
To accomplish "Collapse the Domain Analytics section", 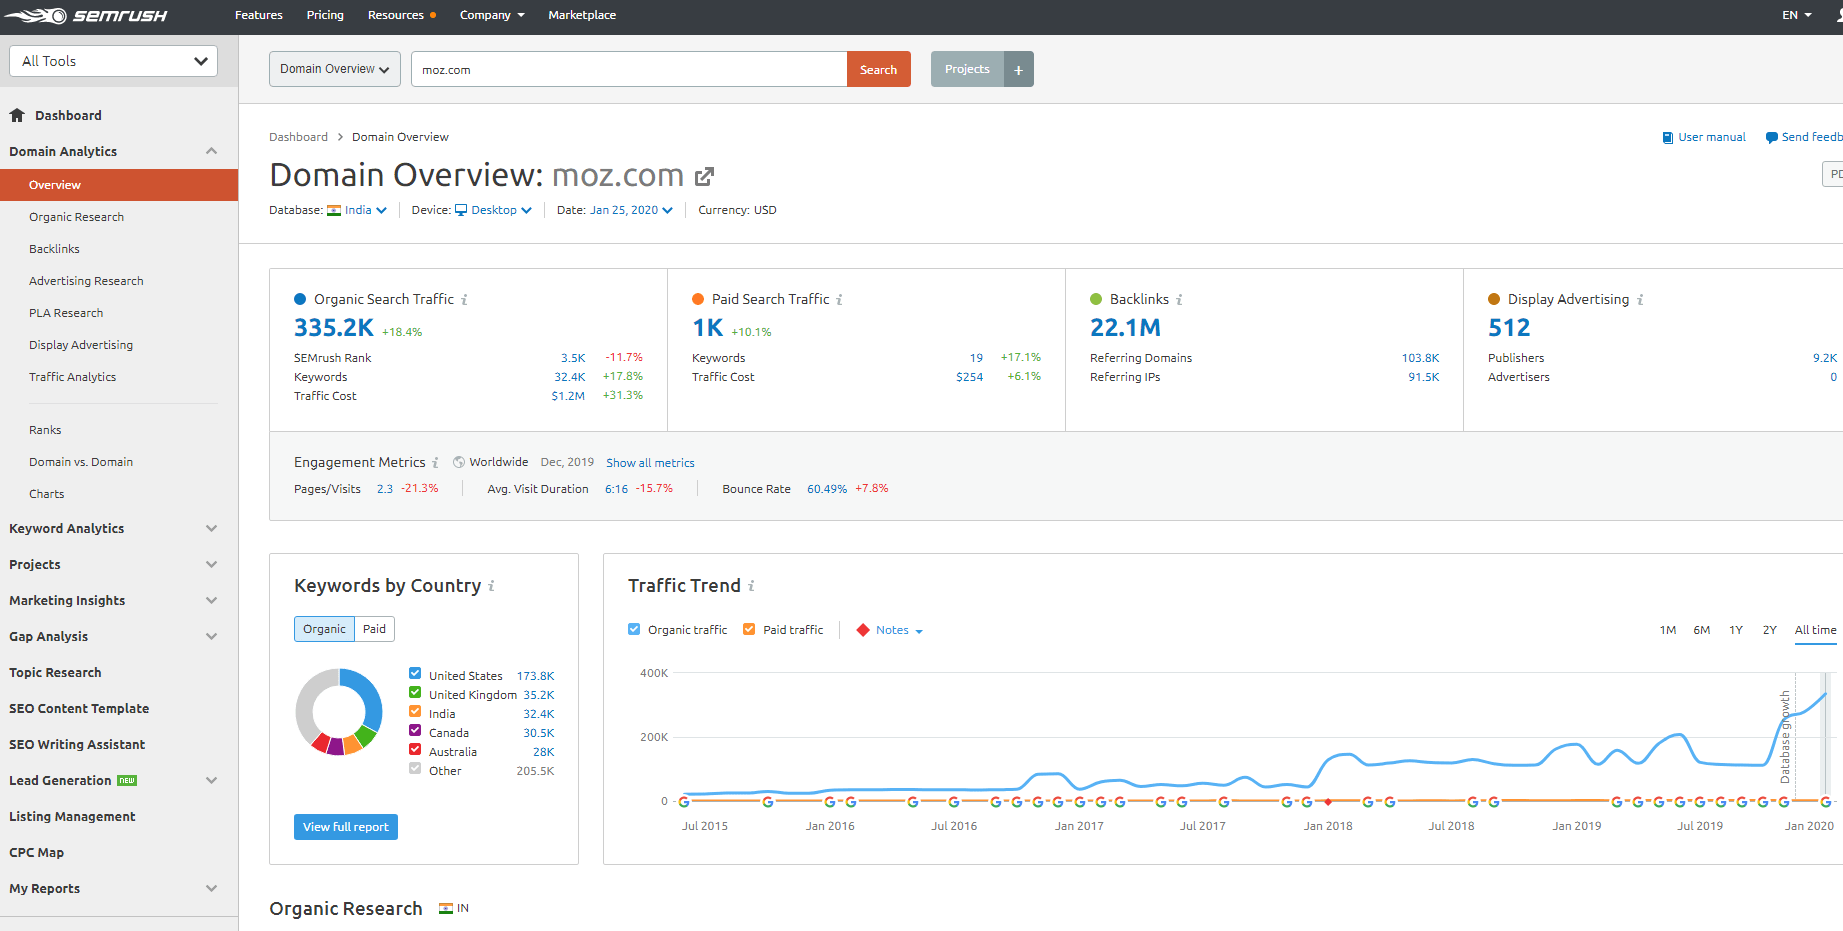I will coord(211,151).
